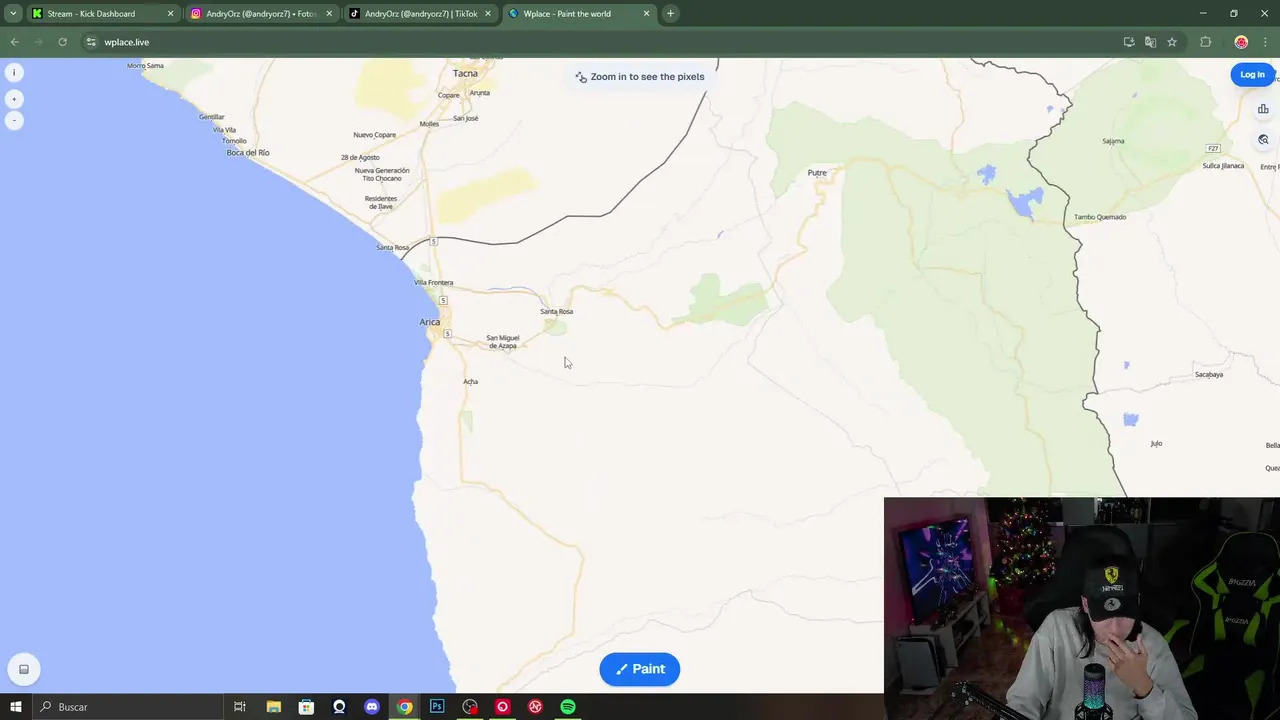Open Spotify from the taskbar
1280x720 pixels.
pyautogui.click(x=568, y=707)
